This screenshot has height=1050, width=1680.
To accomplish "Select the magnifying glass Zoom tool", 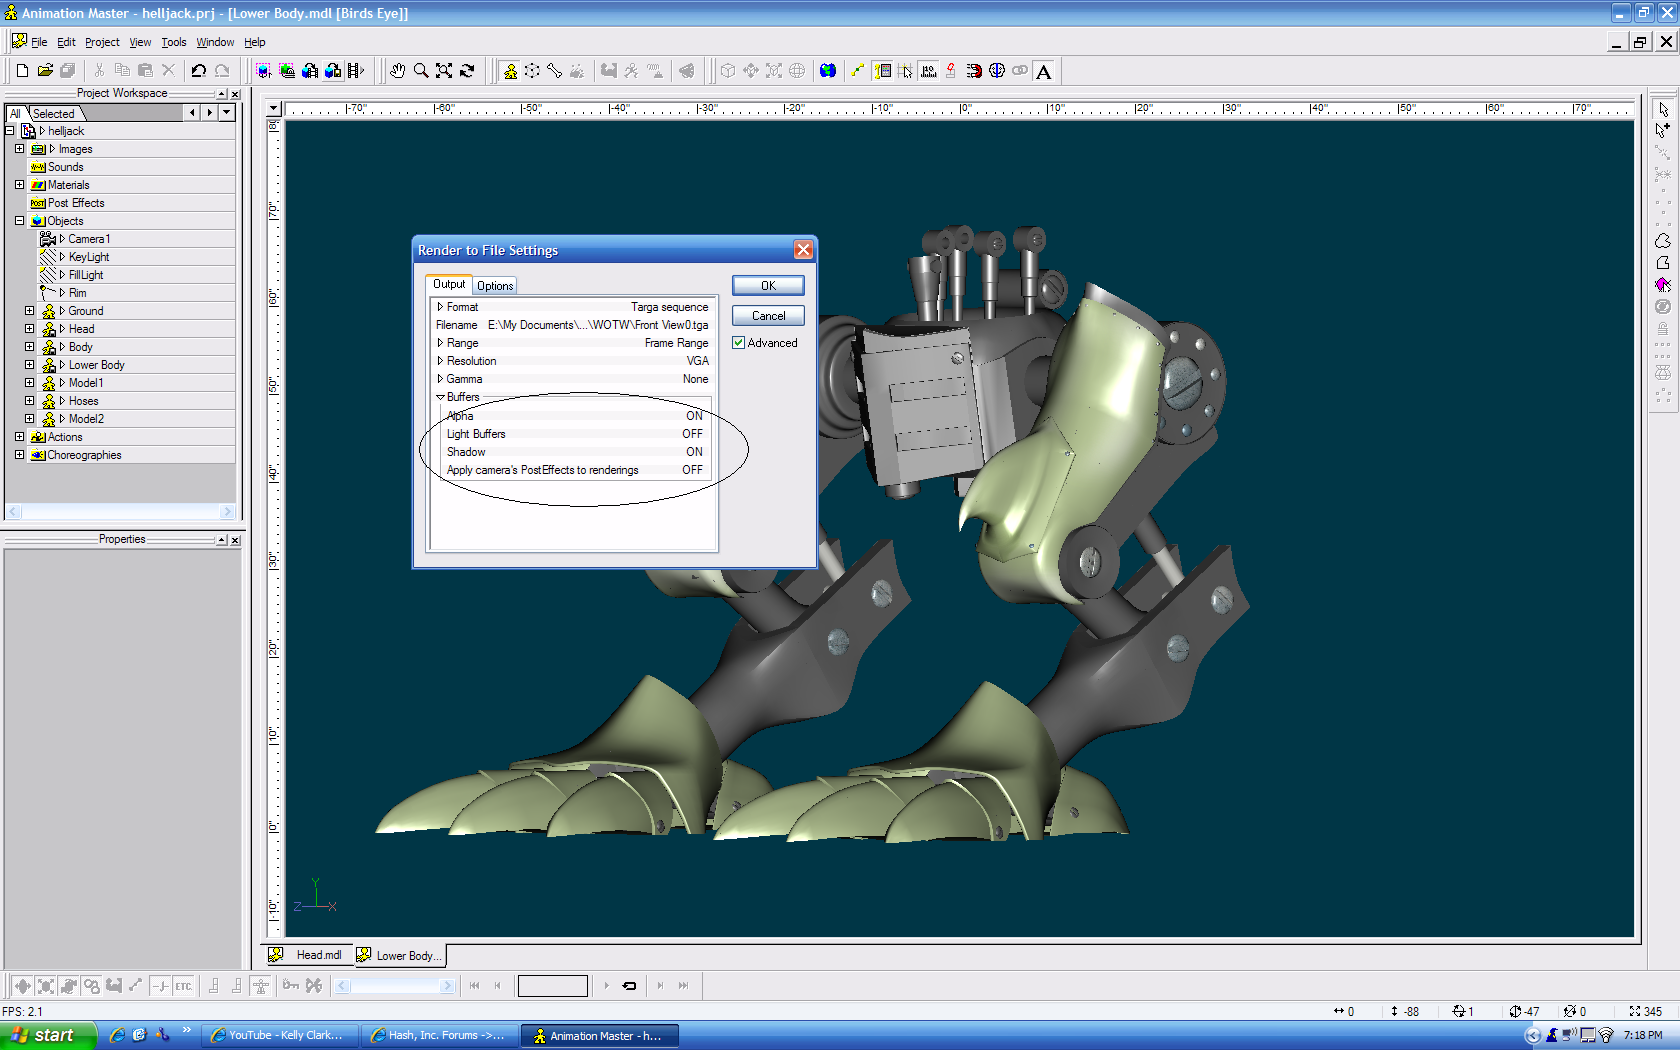I will [x=421, y=71].
